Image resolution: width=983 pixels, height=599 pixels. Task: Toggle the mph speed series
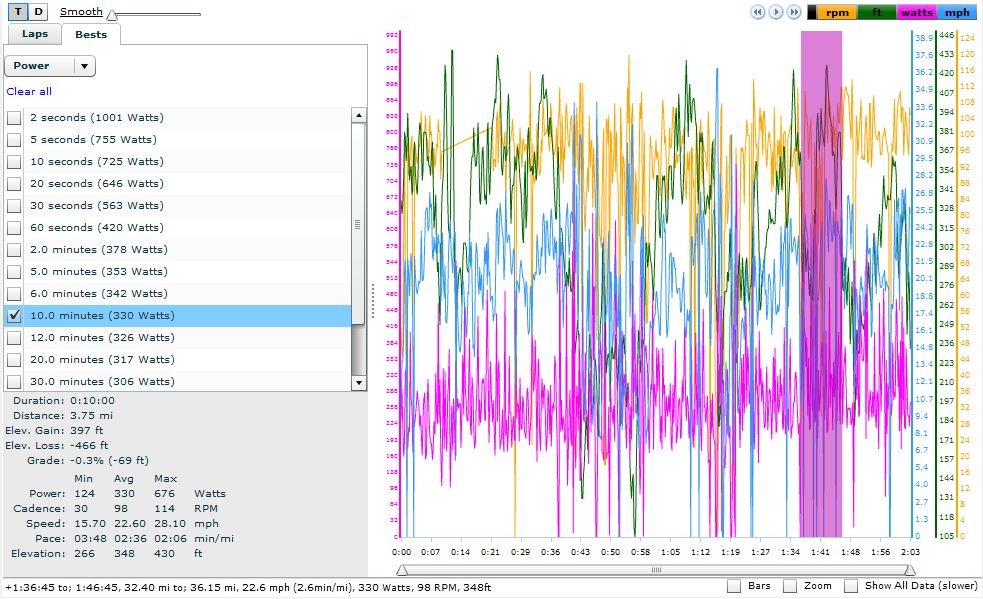[x=957, y=13]
